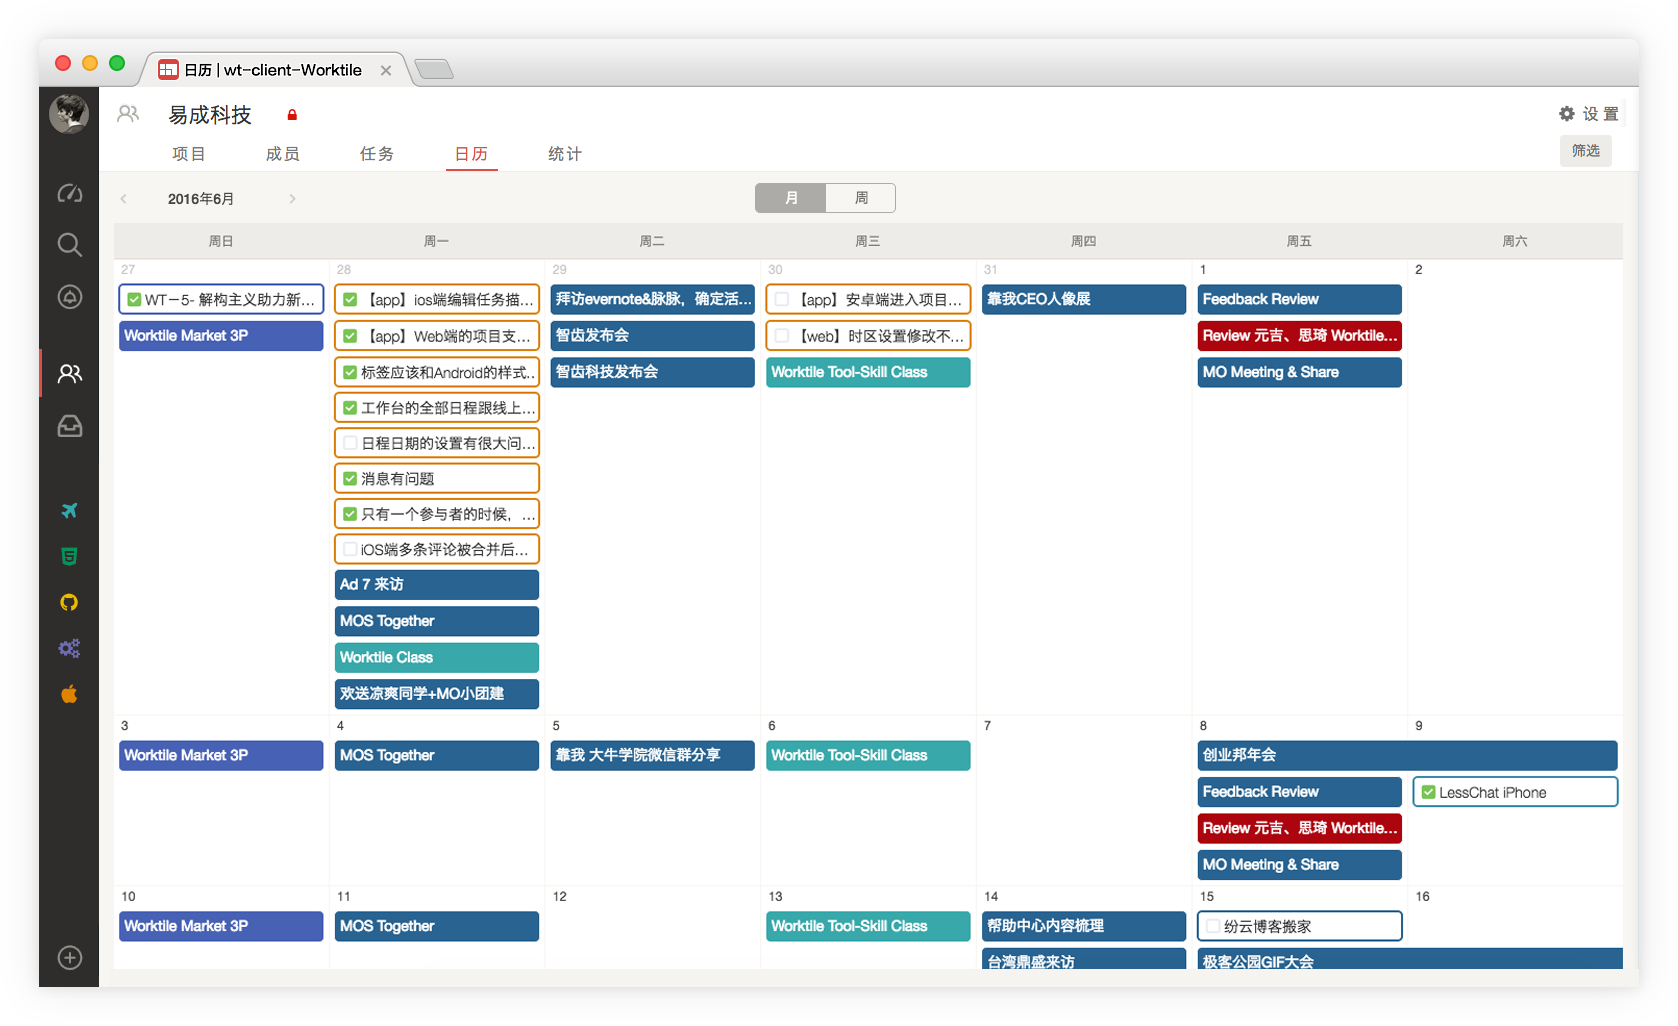1678x1026 pixels.
Task: Switch to 成员 tab
Action: 282,154
